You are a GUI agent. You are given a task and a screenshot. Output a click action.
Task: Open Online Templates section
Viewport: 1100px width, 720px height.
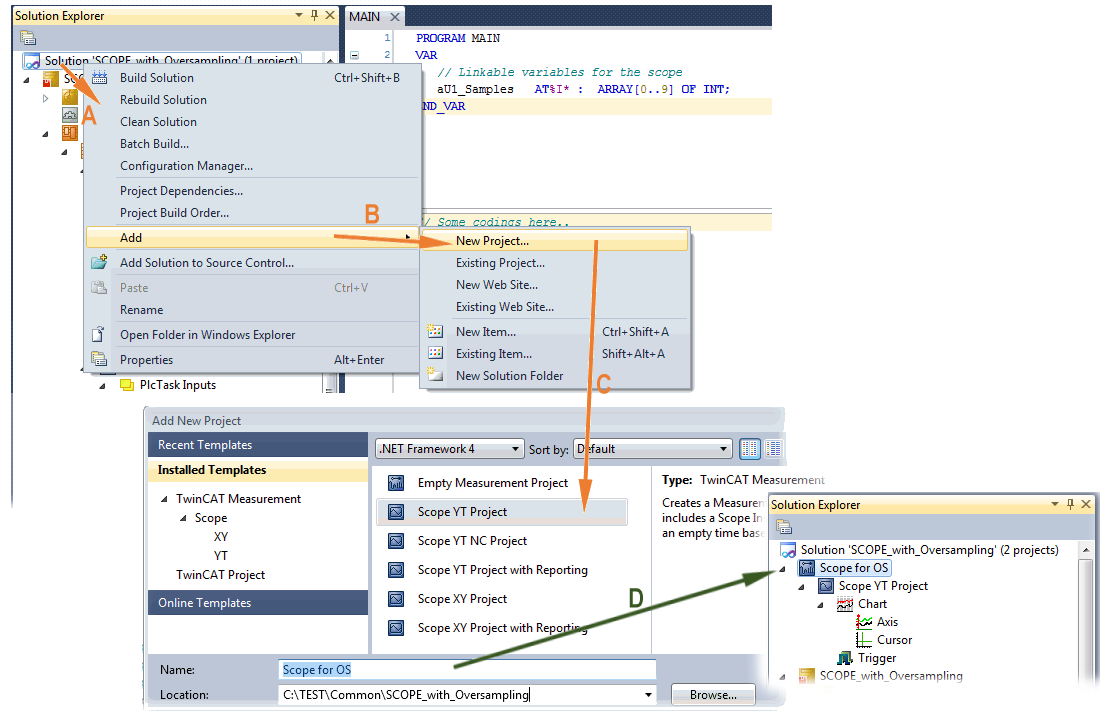pyautogui.click(x=257, y=603)
